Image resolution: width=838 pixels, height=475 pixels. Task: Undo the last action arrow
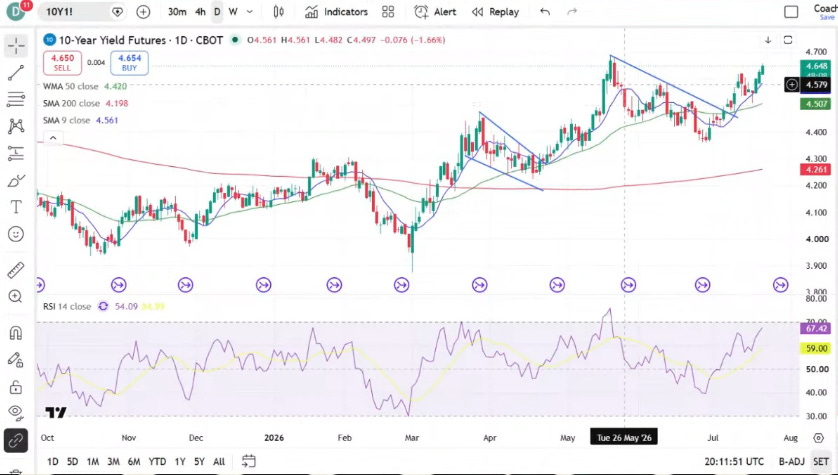545,12
